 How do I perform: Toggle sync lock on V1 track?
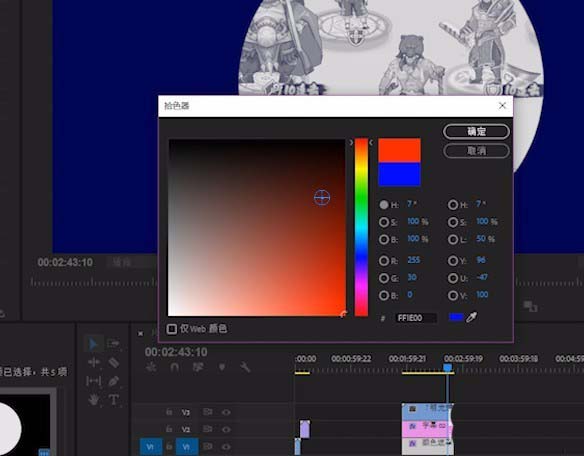[x=207, y=446]
